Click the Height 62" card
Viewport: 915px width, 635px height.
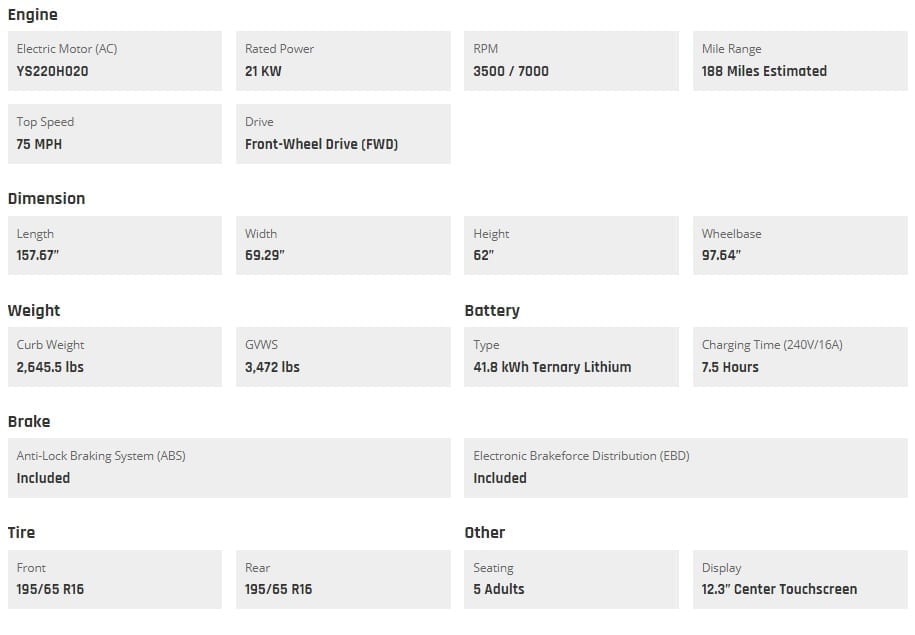[571, 245]
